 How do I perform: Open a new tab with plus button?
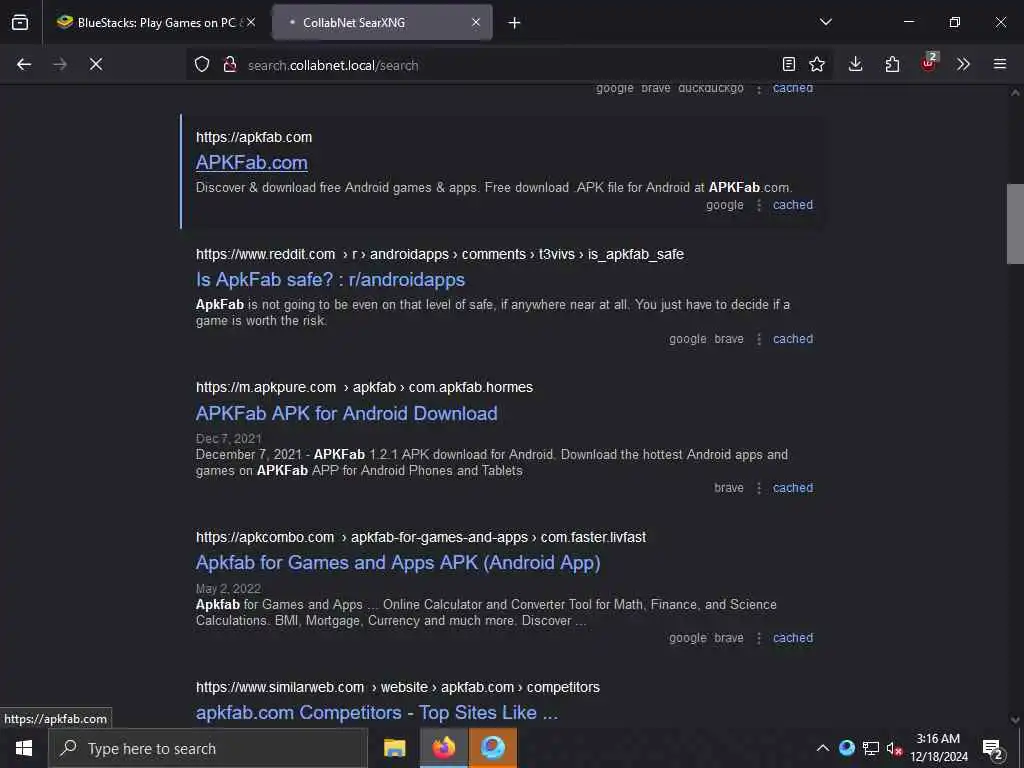(514, 23)
